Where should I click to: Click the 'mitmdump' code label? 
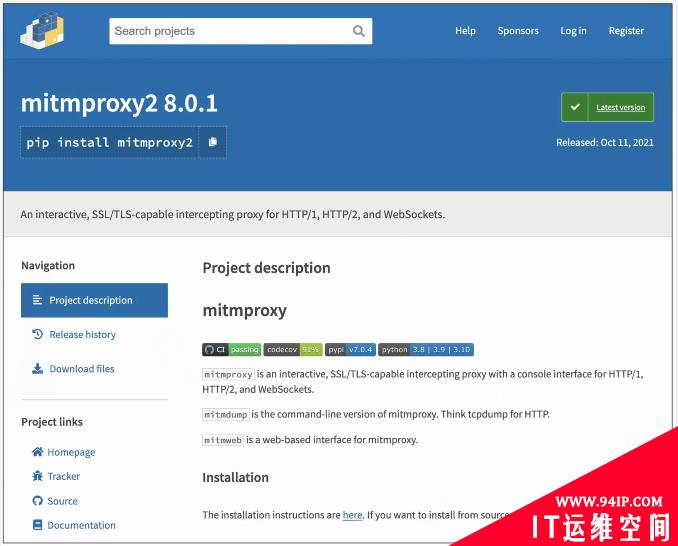click(226, 415)
